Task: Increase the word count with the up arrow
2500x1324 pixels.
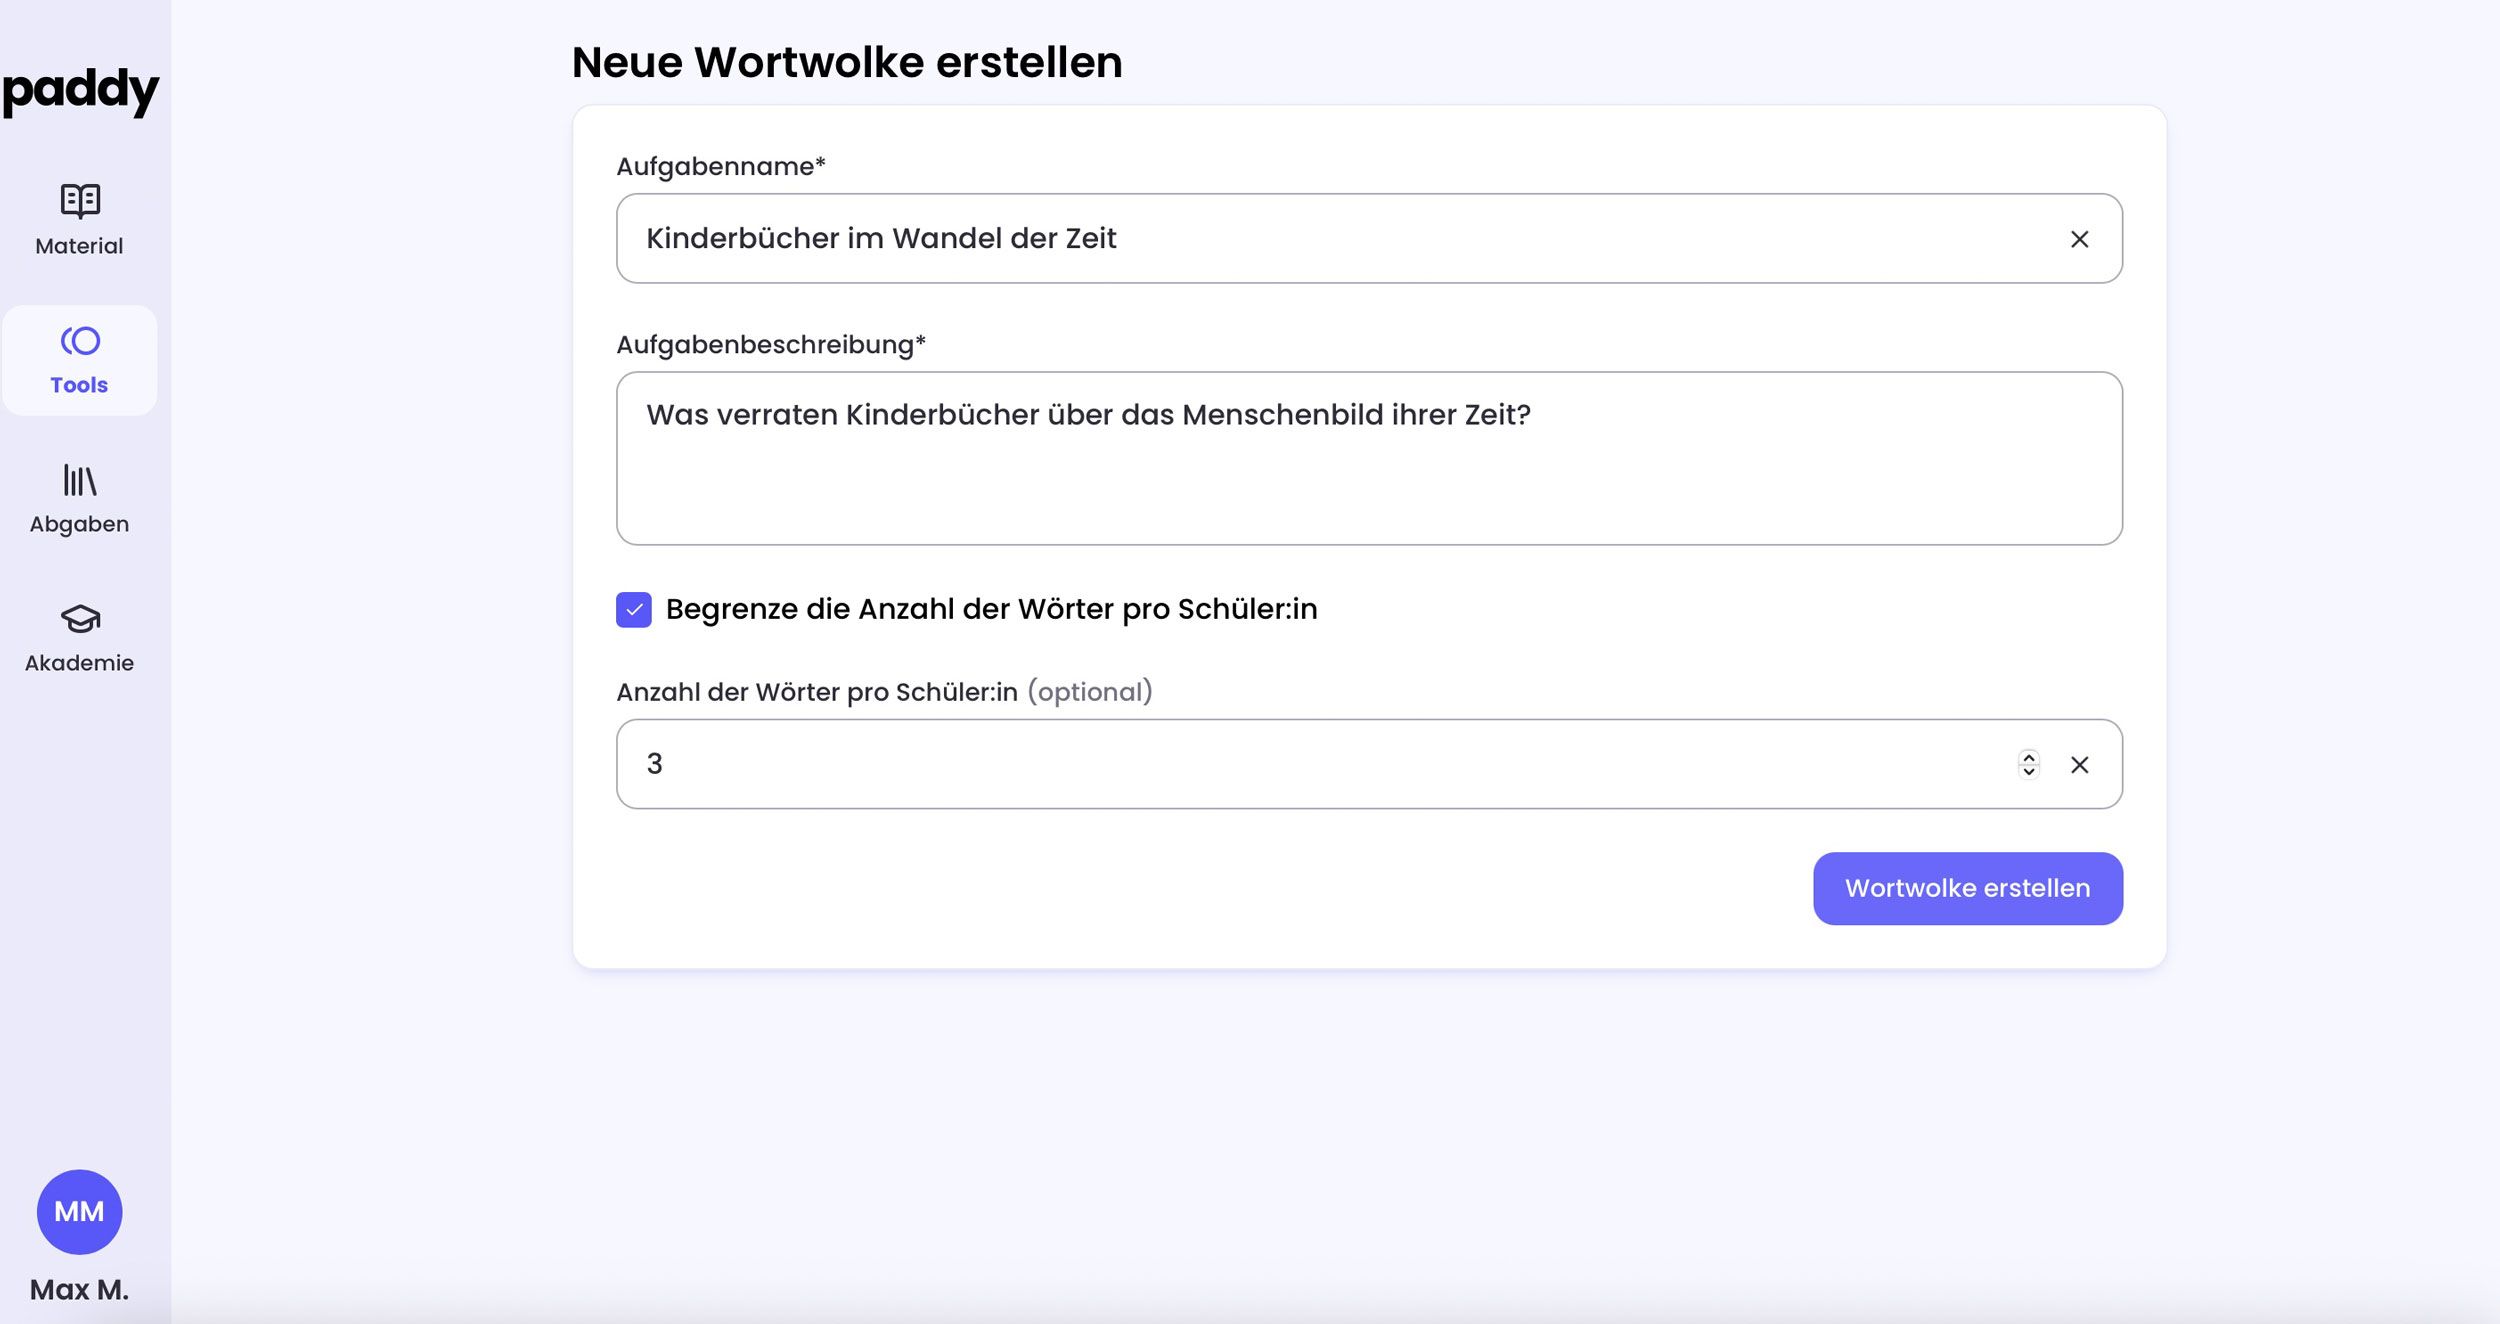Action: 2029,757
